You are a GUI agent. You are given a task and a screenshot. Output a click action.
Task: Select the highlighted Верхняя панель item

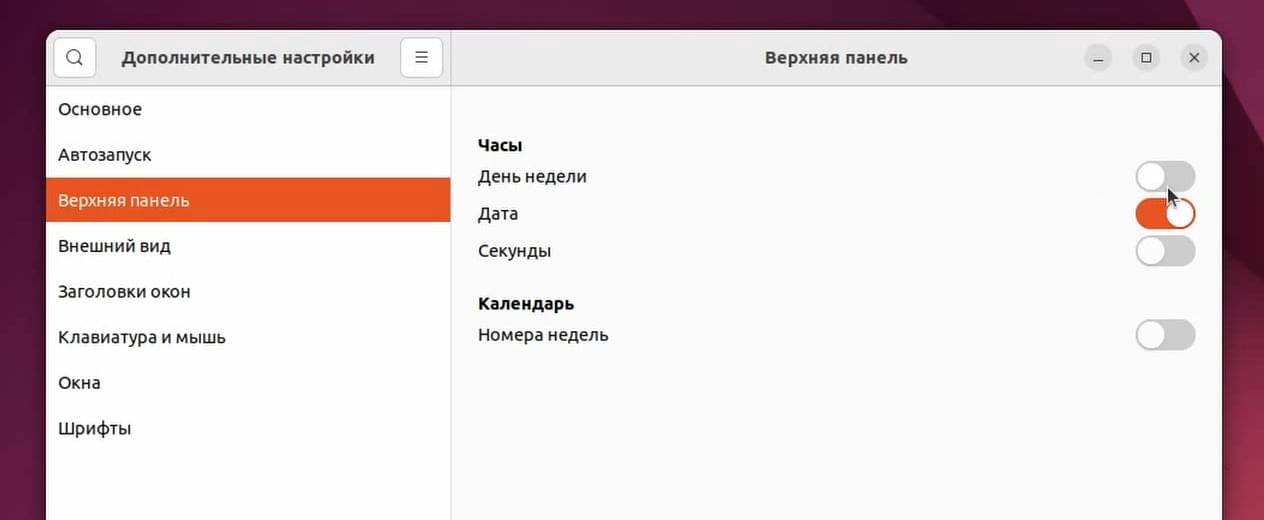click(x=248, y=200)
